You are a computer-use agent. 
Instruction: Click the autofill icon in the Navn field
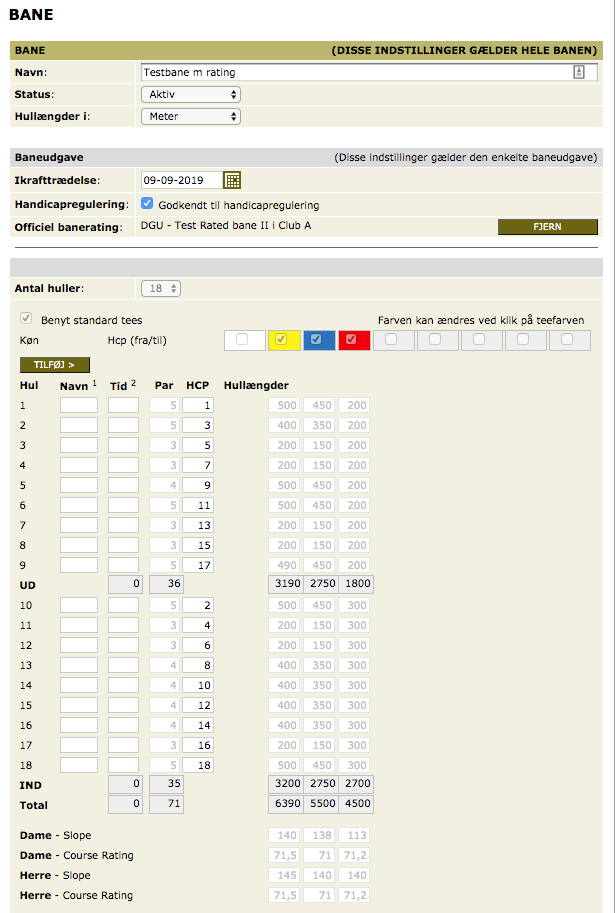pos(579,72)
